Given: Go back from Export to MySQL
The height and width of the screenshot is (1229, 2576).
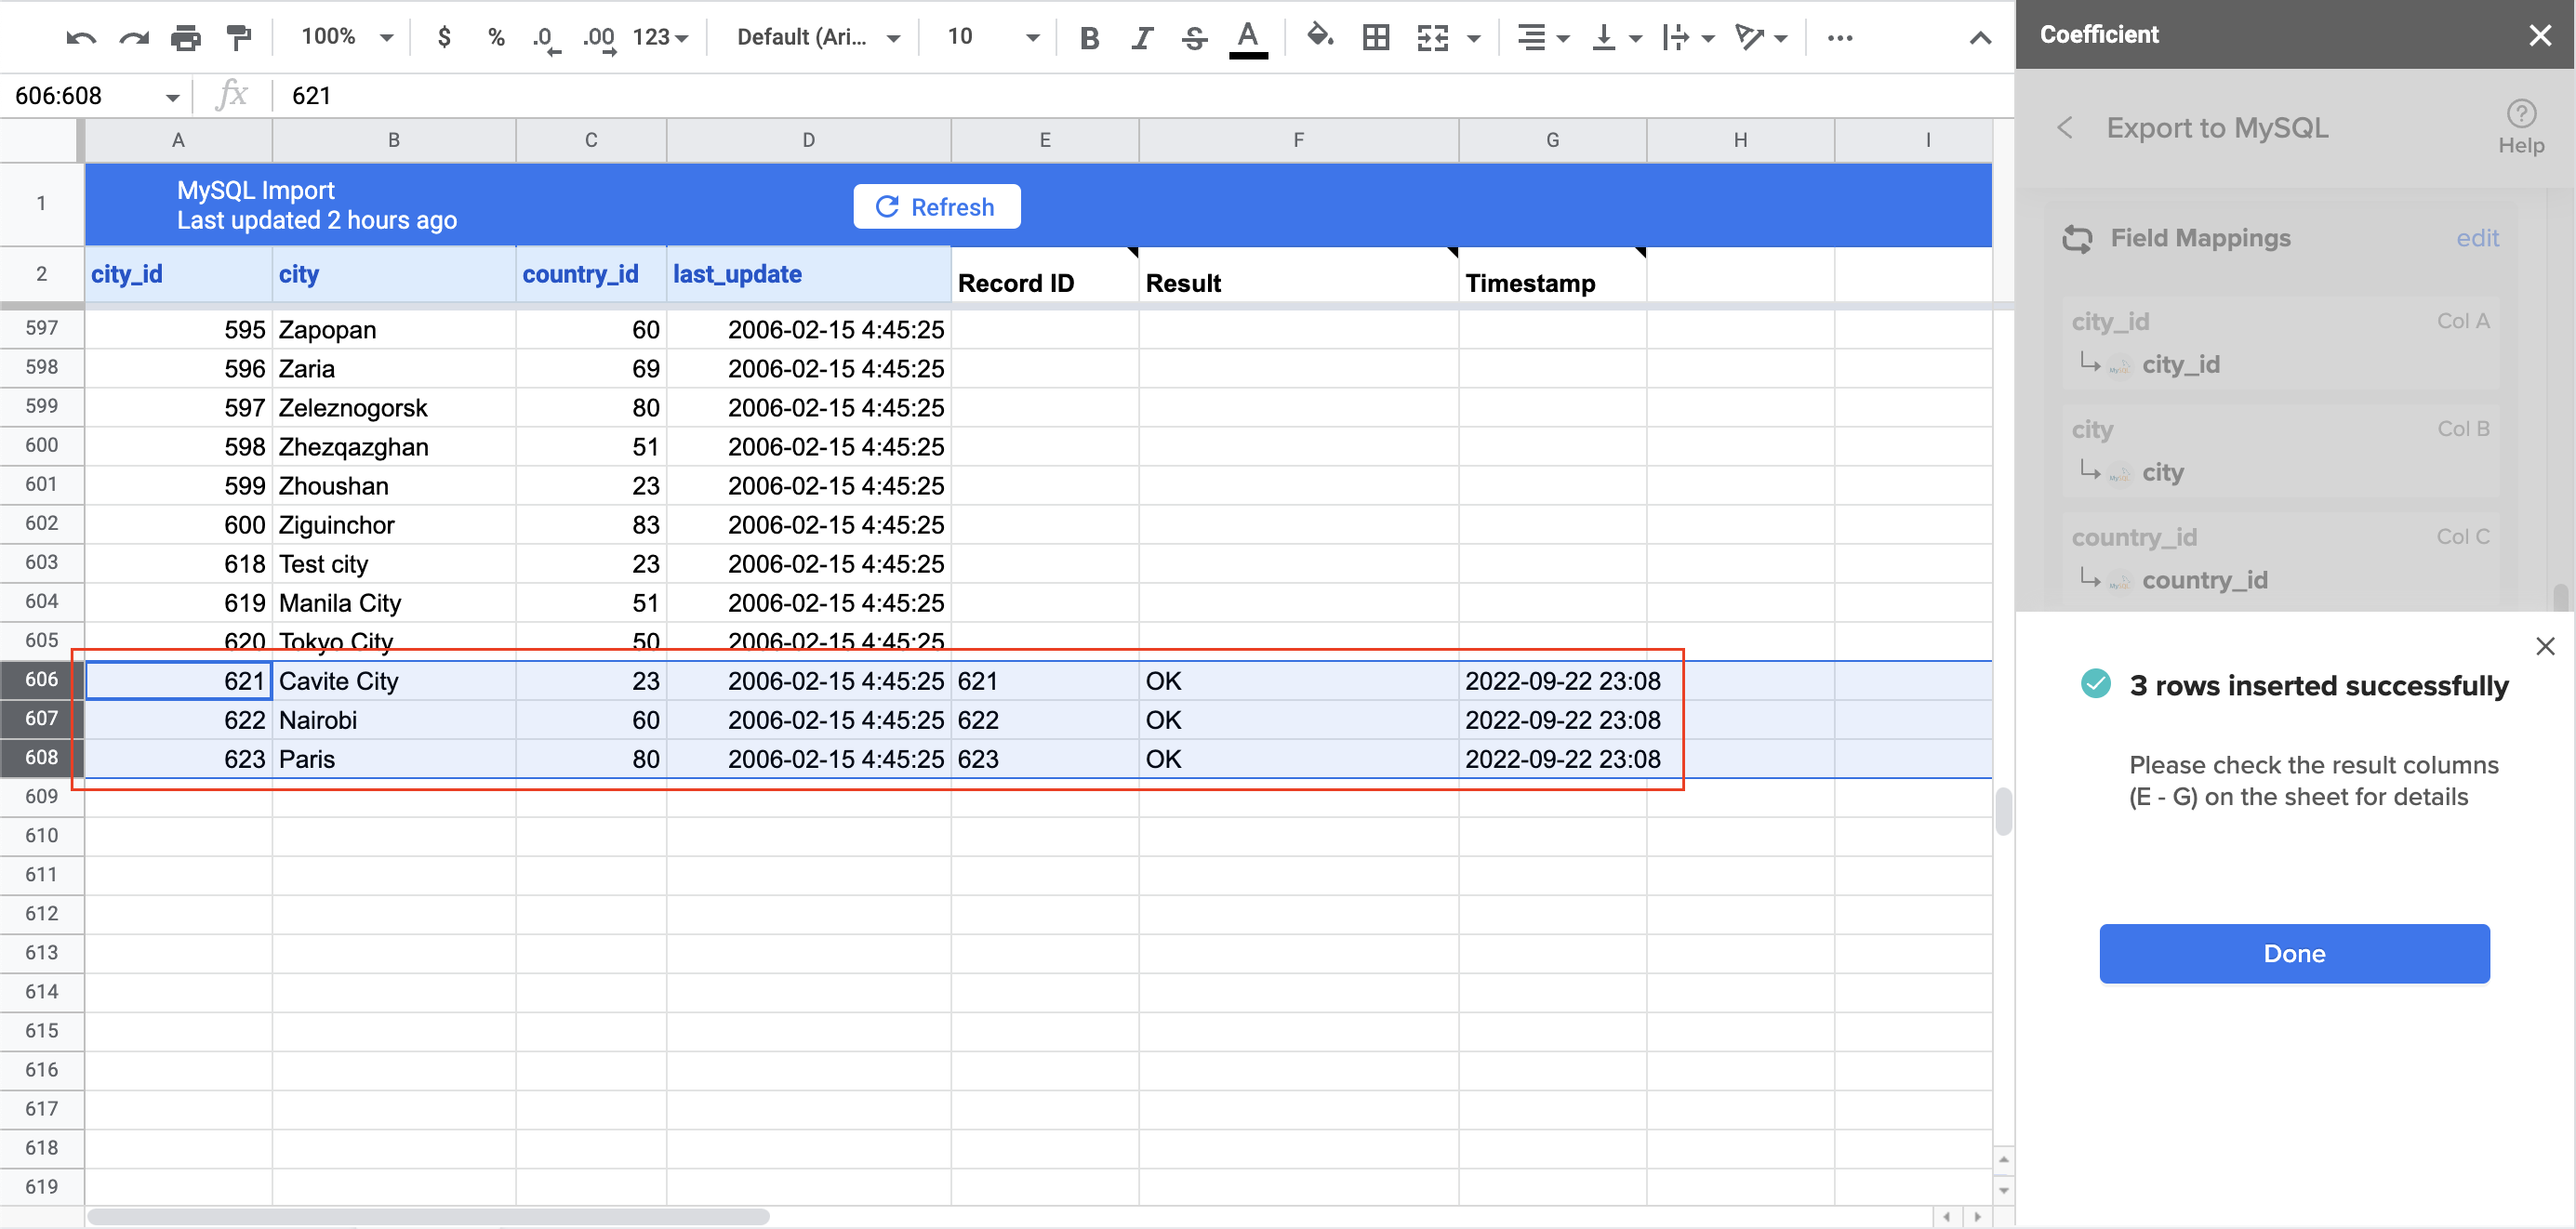Looking at the screenshot, I should pos(2065,128).
